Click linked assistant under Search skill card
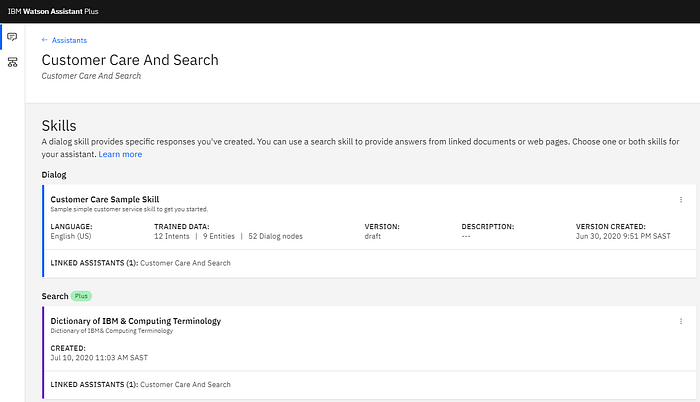The width and height of the screenshot is (700, 402). pos(185,385)
